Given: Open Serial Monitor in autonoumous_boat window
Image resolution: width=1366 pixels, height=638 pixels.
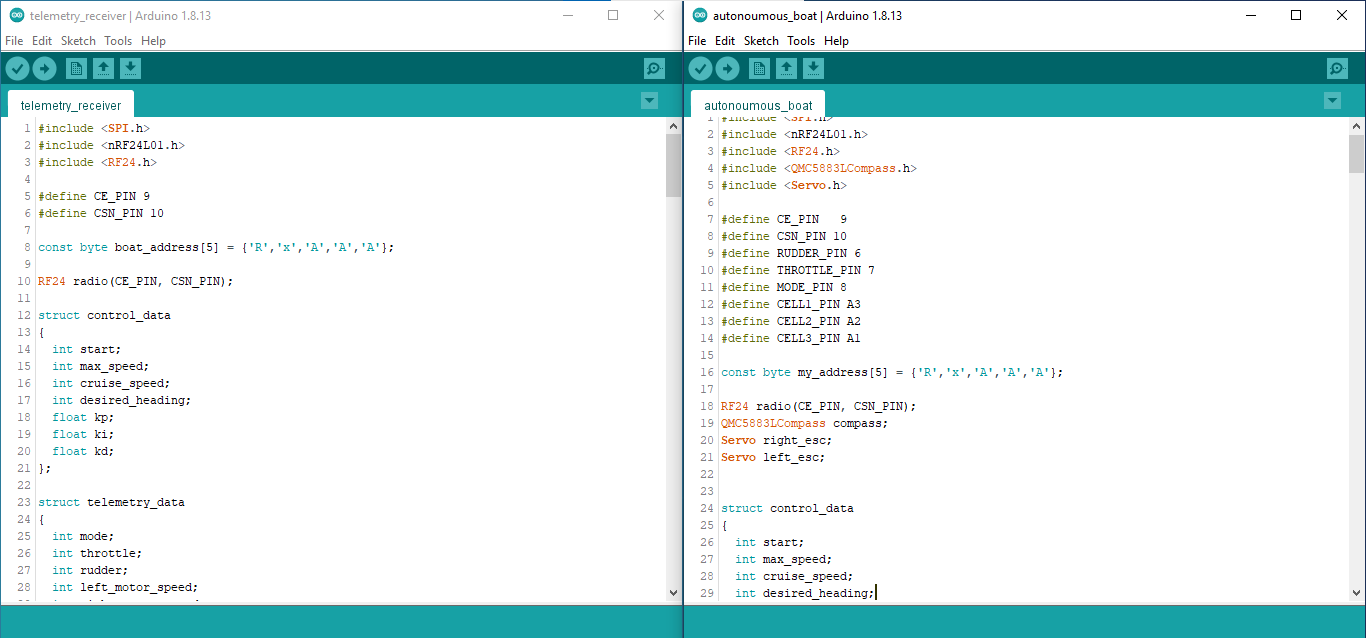Looking at the screenshot, I should [x=1337, y=68].
